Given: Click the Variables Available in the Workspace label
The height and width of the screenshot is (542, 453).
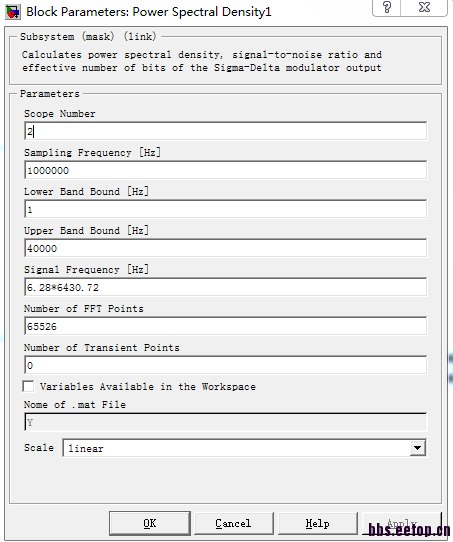Looking at the screenshot, I should point(148,386).
